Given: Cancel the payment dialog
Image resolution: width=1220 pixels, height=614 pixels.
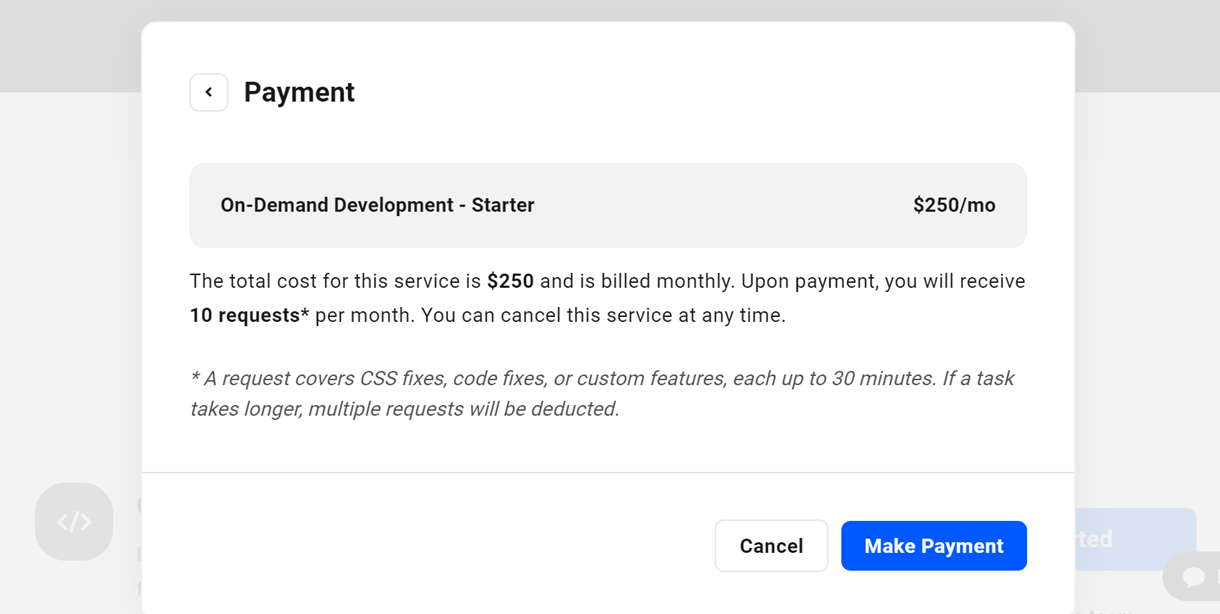Looking at the screenshot, I should click(x=771, y=546).
